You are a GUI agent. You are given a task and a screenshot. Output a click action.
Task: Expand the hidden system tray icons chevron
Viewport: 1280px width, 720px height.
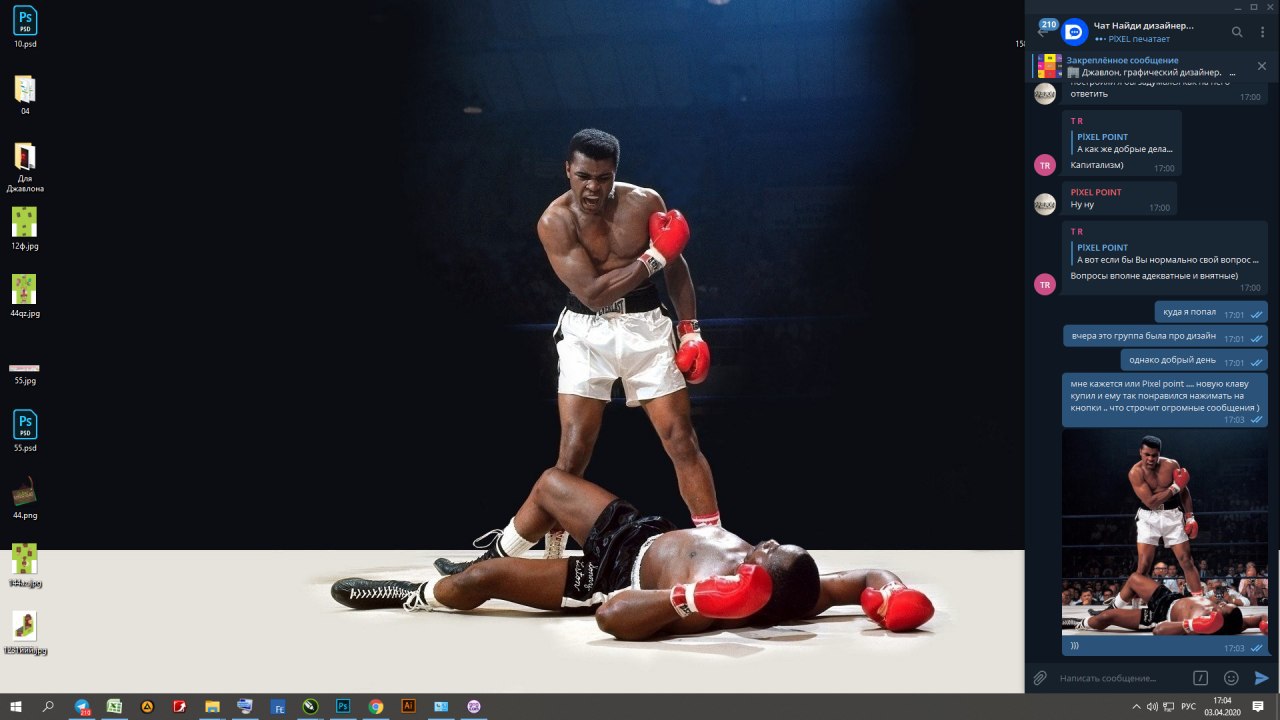pos(1135,706)
